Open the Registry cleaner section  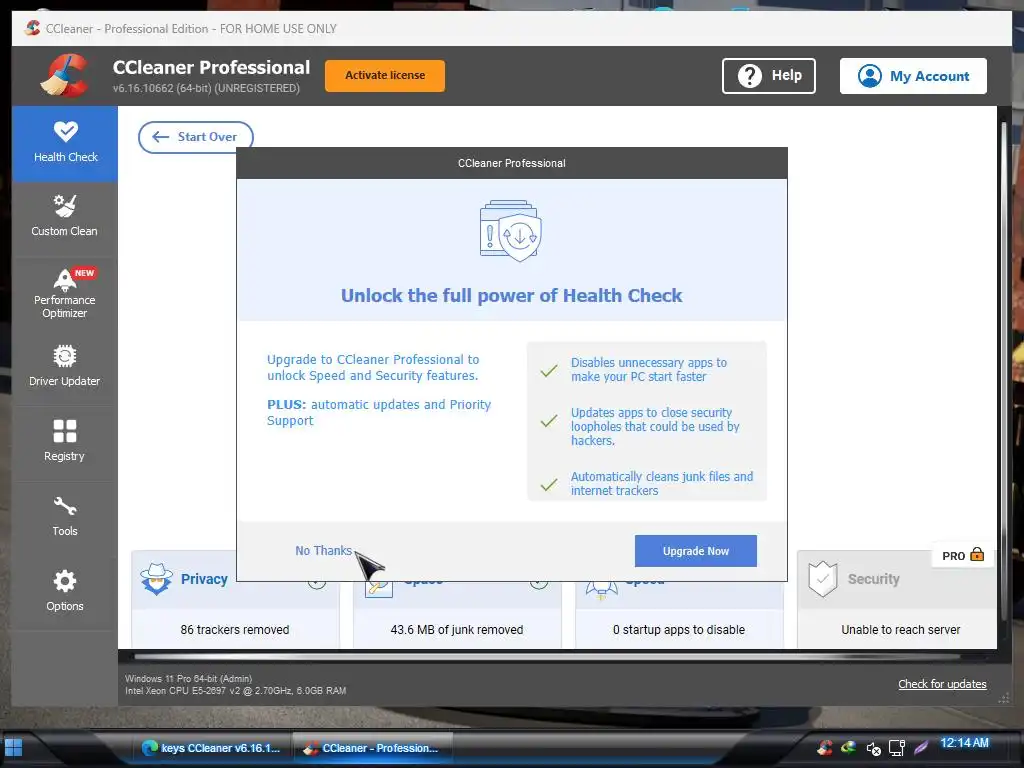(65, 441)
